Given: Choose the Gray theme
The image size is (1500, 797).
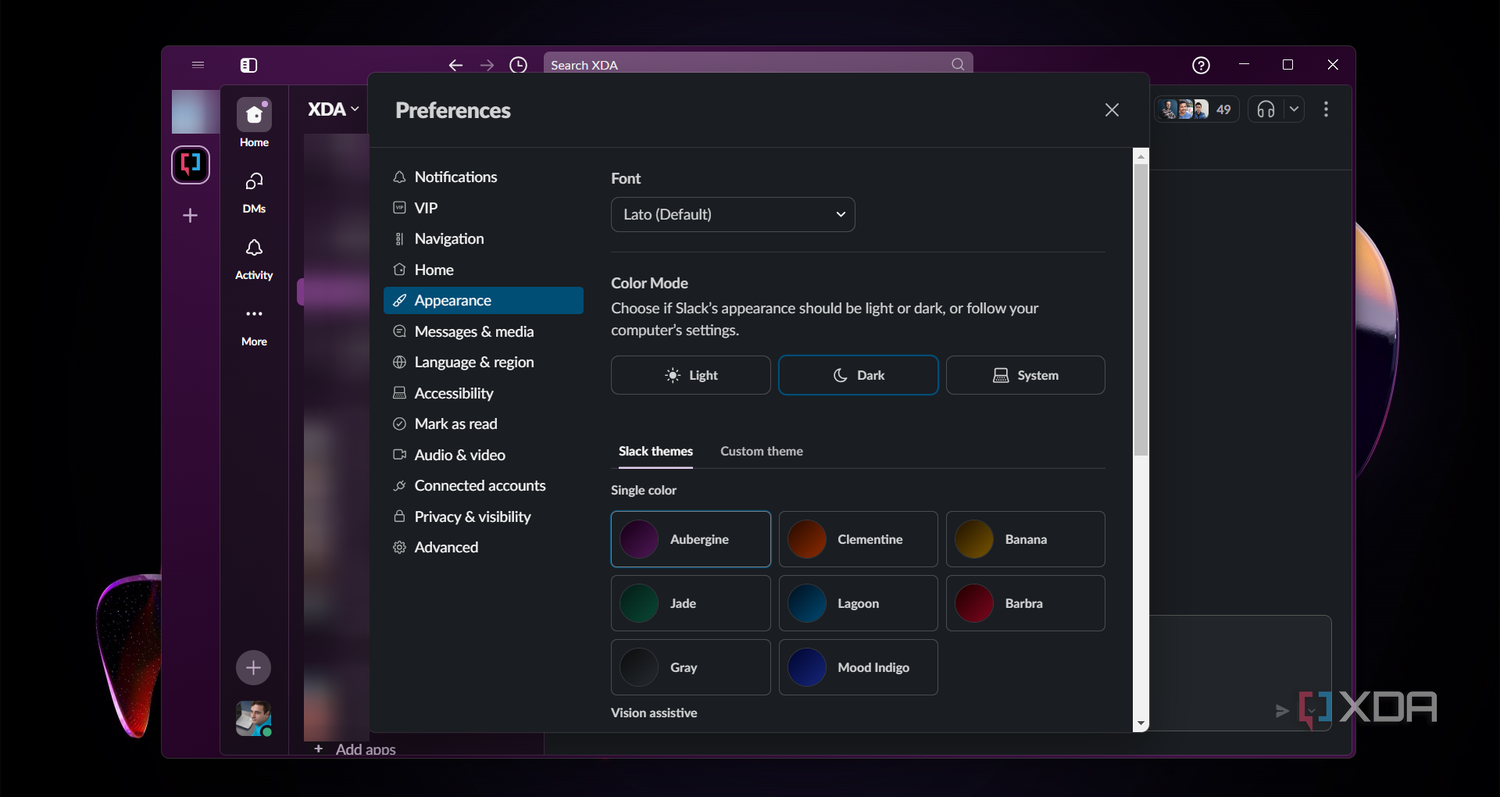Looking at the screenshot, I should coord(691,667).
